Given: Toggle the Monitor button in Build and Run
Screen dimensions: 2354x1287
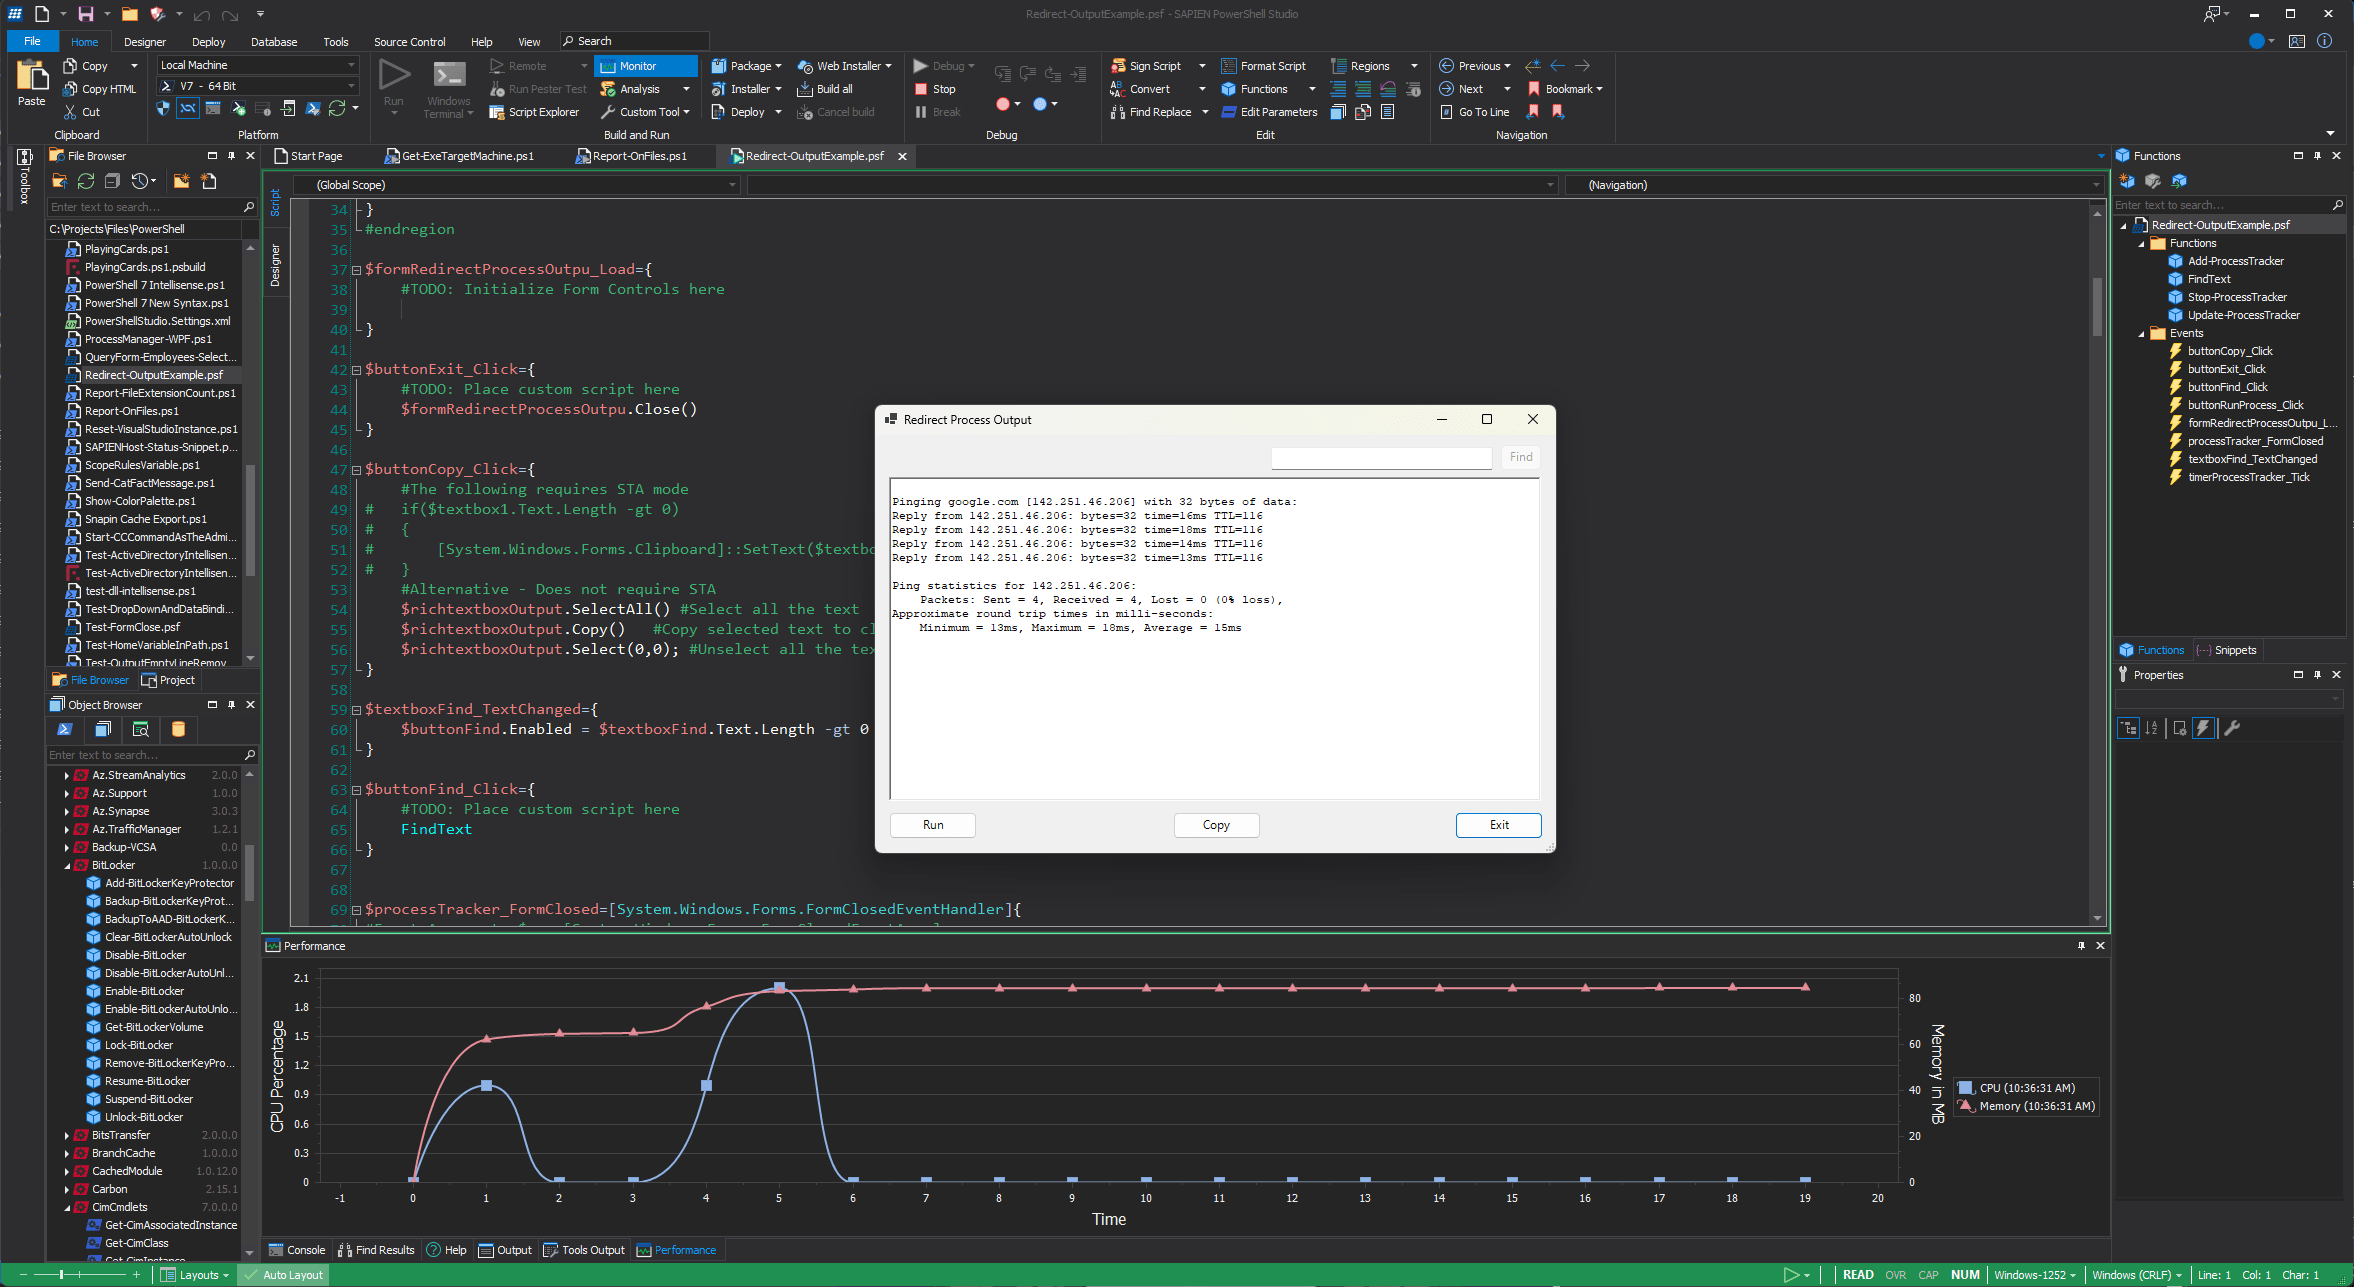Looking at the screenshot, I should point(645,66).
